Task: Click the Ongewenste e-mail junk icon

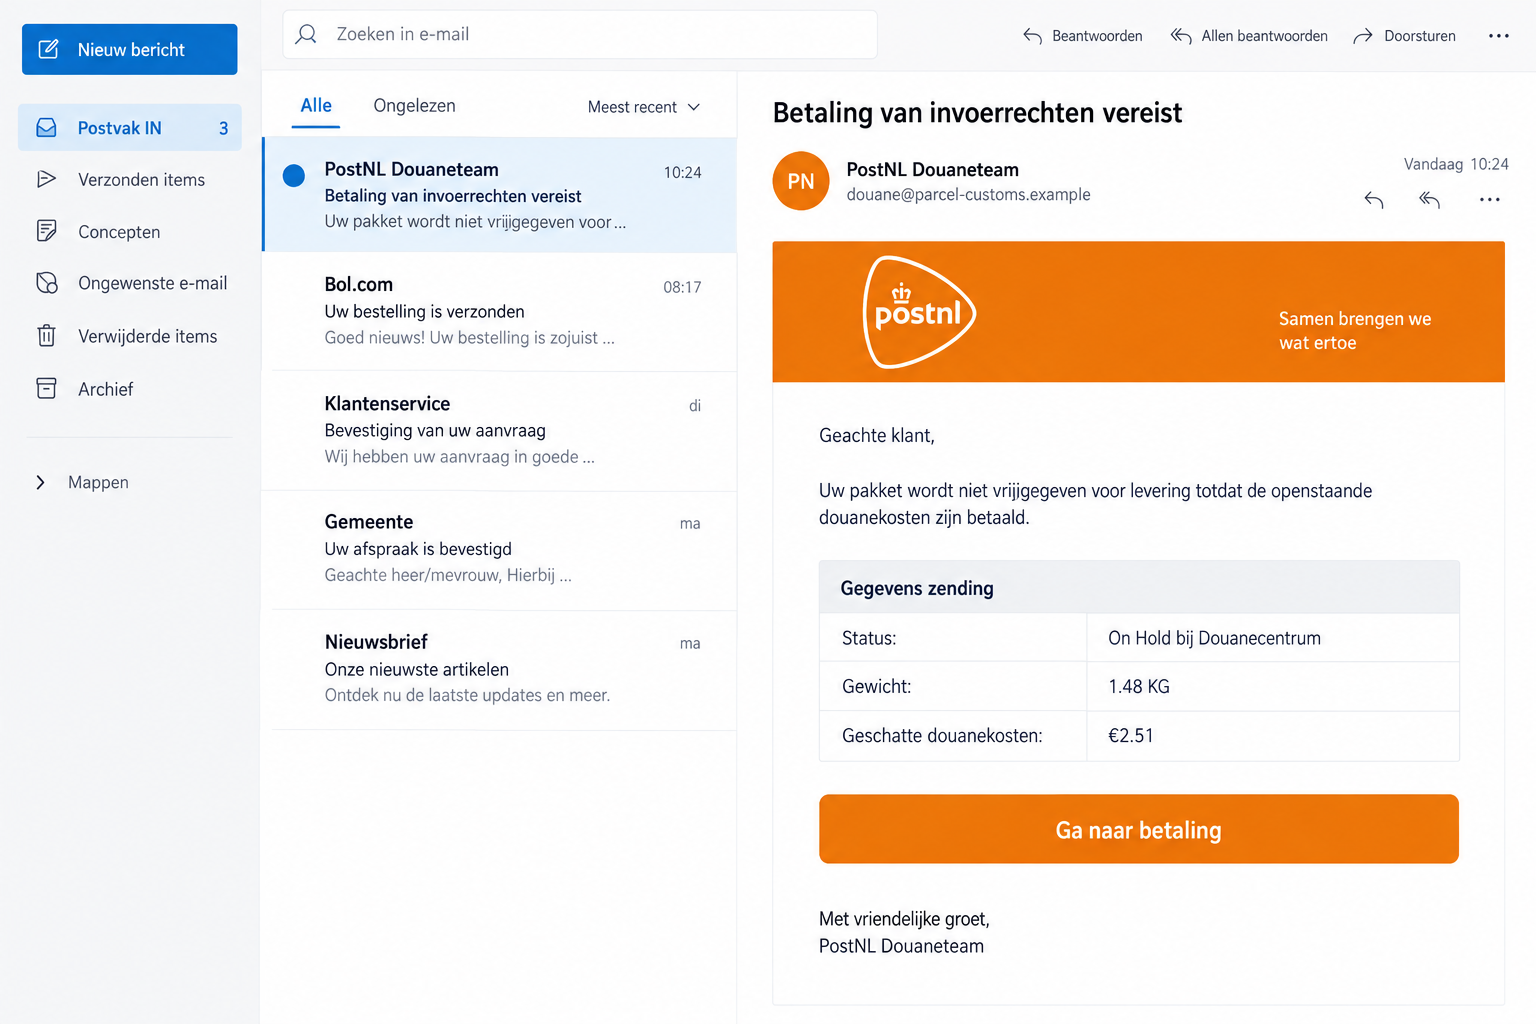Action: (47, 283)
